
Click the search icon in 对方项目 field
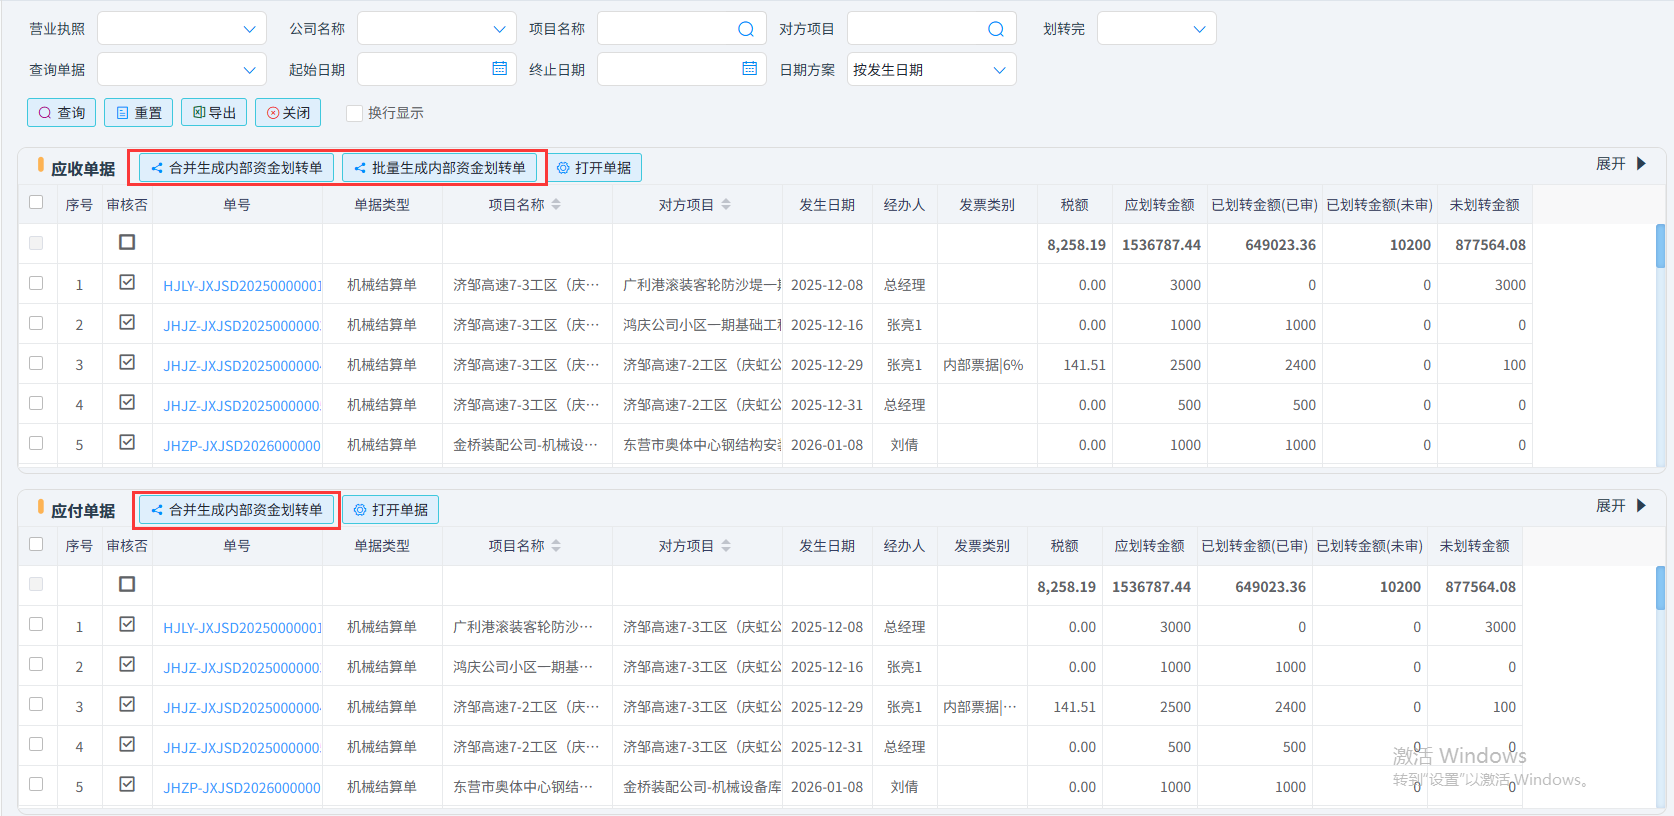point(995,29)
